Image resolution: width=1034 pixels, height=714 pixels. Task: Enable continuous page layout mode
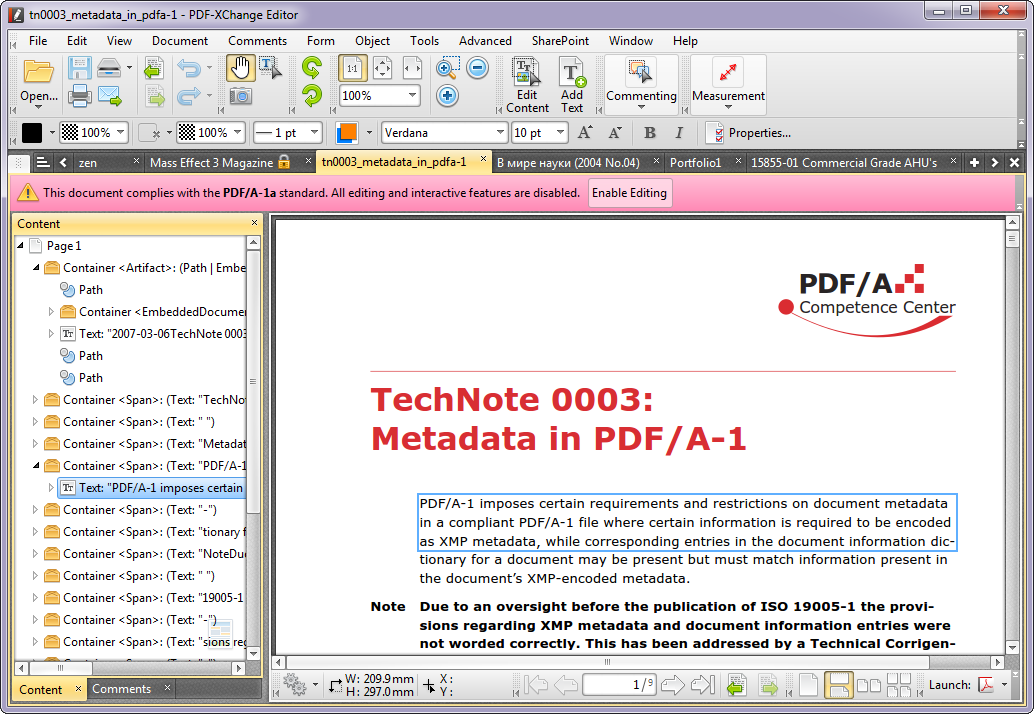[838, 685]
